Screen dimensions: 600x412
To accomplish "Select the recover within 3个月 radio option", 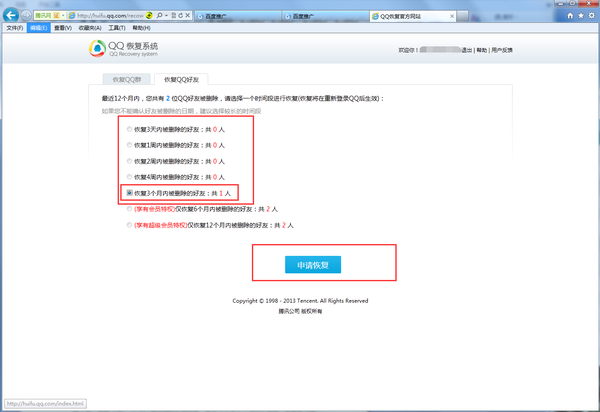I will pos(129,193).
